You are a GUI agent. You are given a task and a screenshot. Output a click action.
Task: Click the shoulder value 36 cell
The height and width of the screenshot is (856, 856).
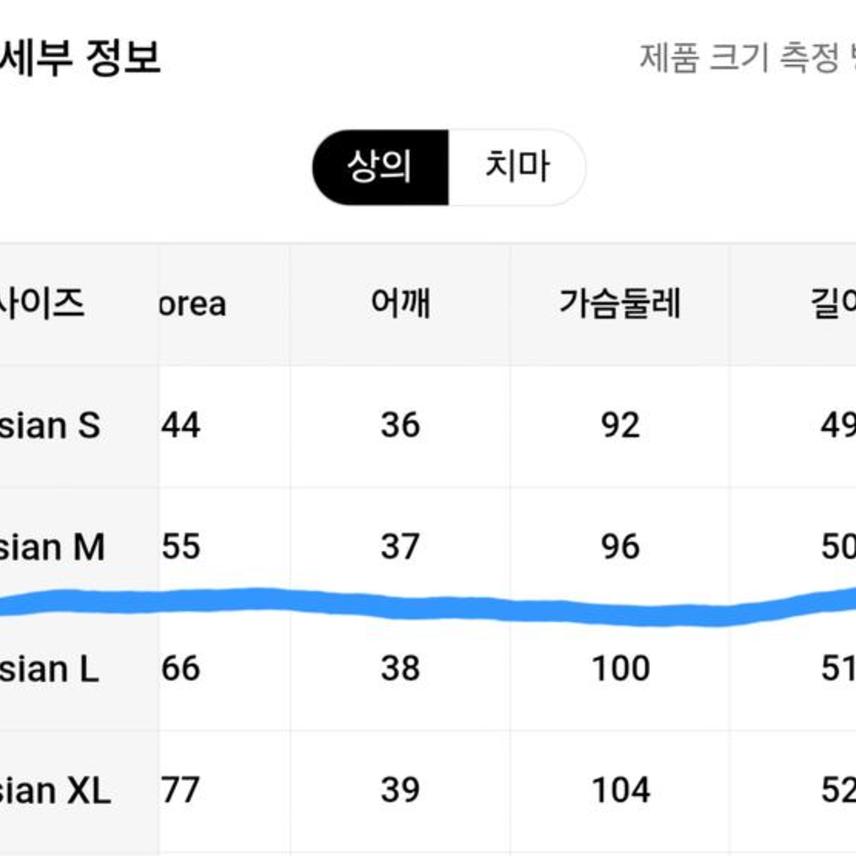pos(400,426)
